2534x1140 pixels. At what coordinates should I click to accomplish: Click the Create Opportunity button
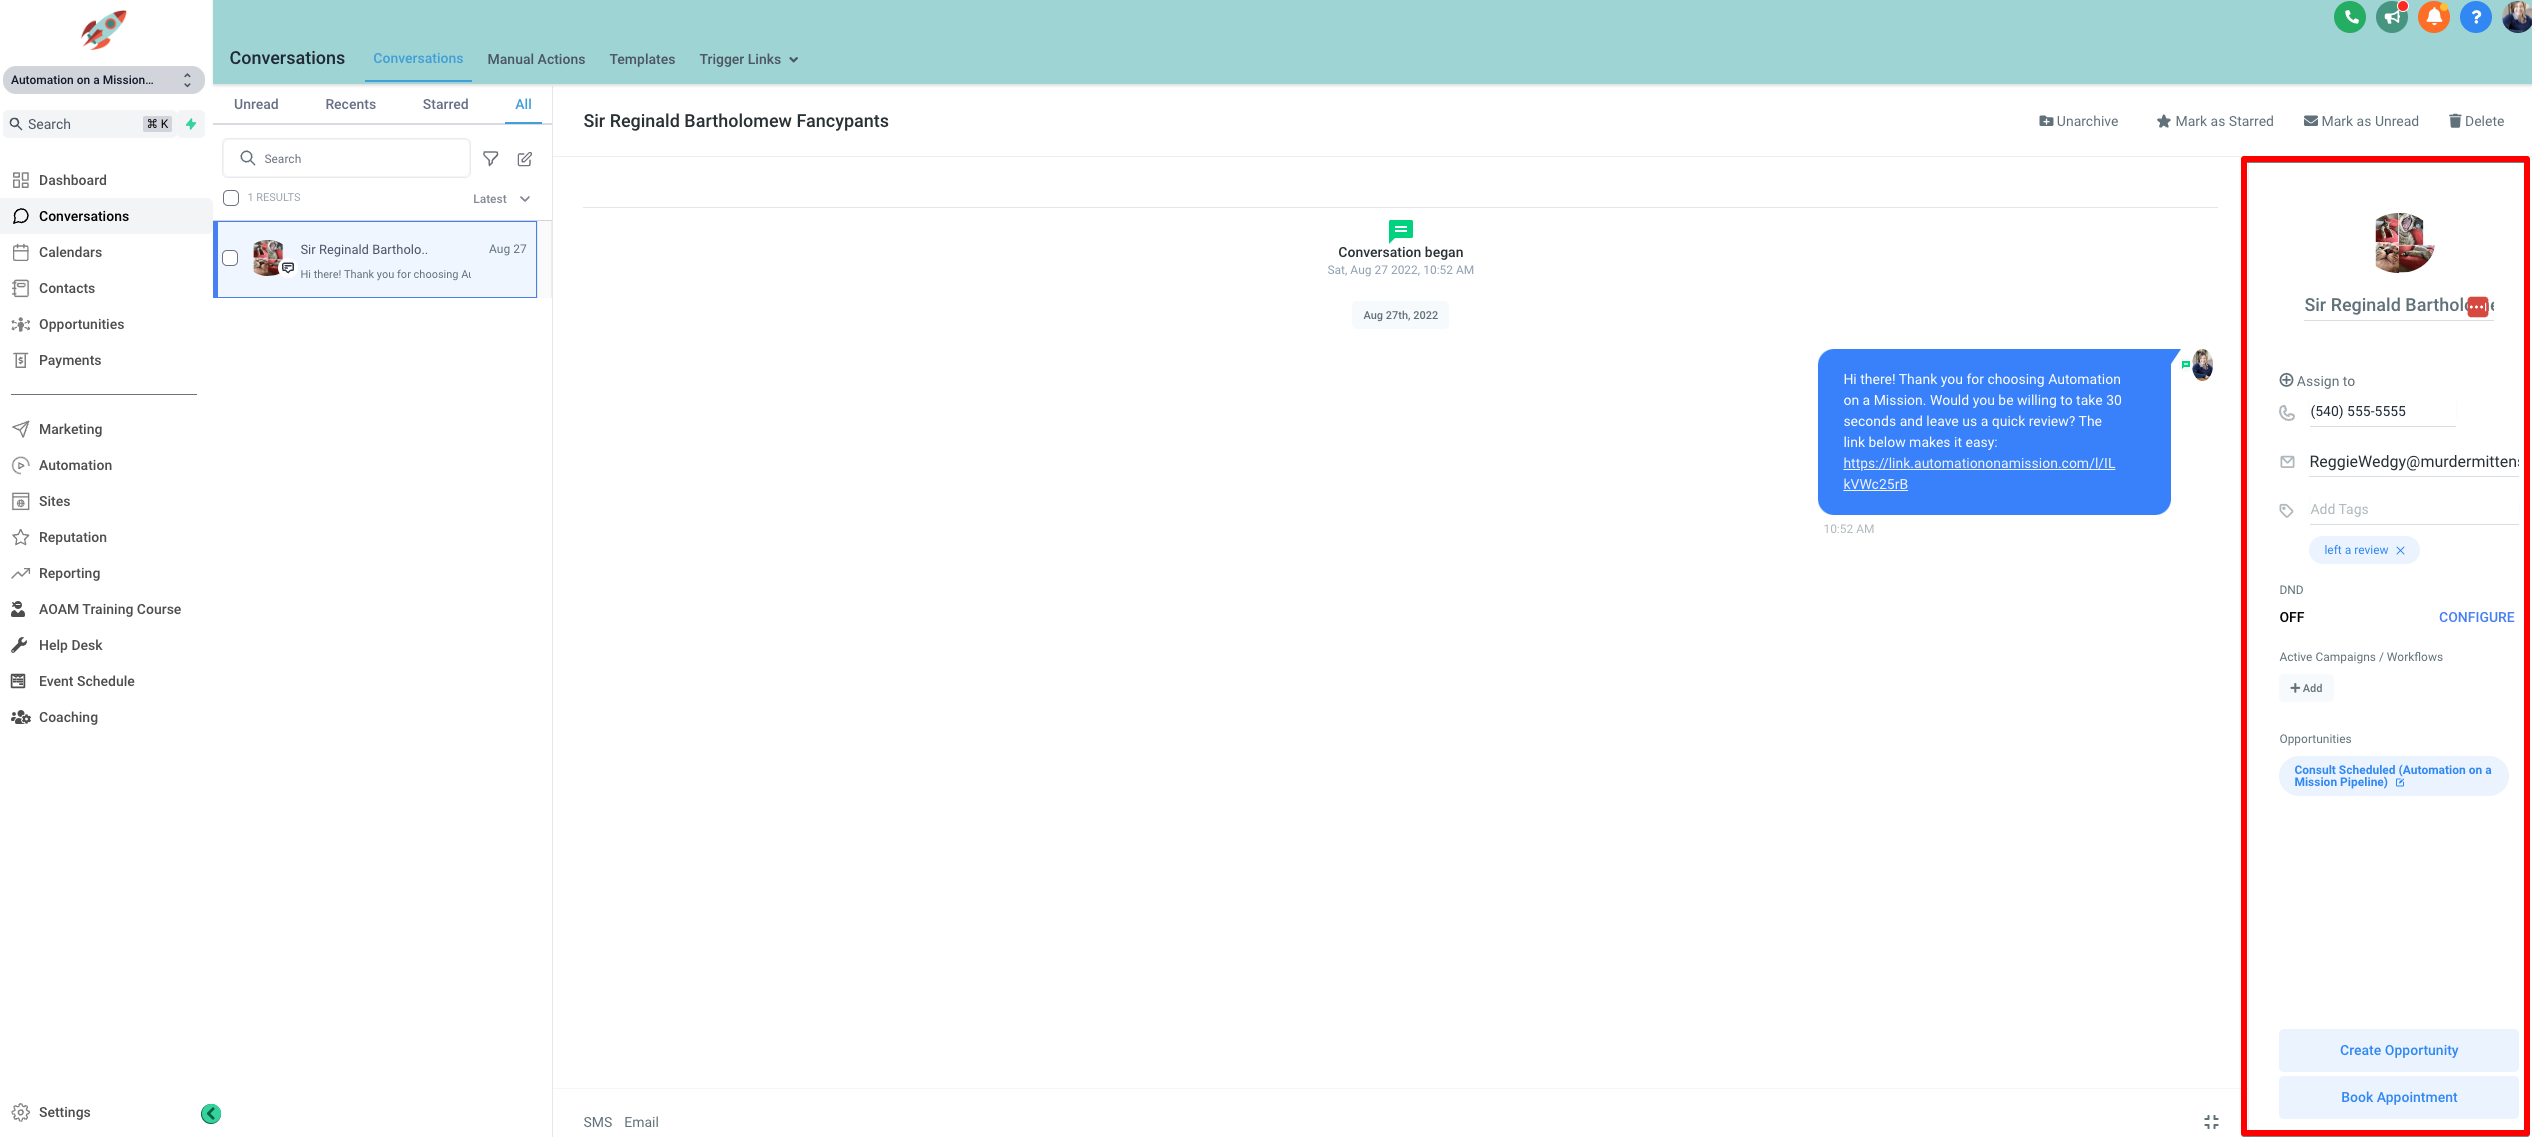(2398, 1050)
